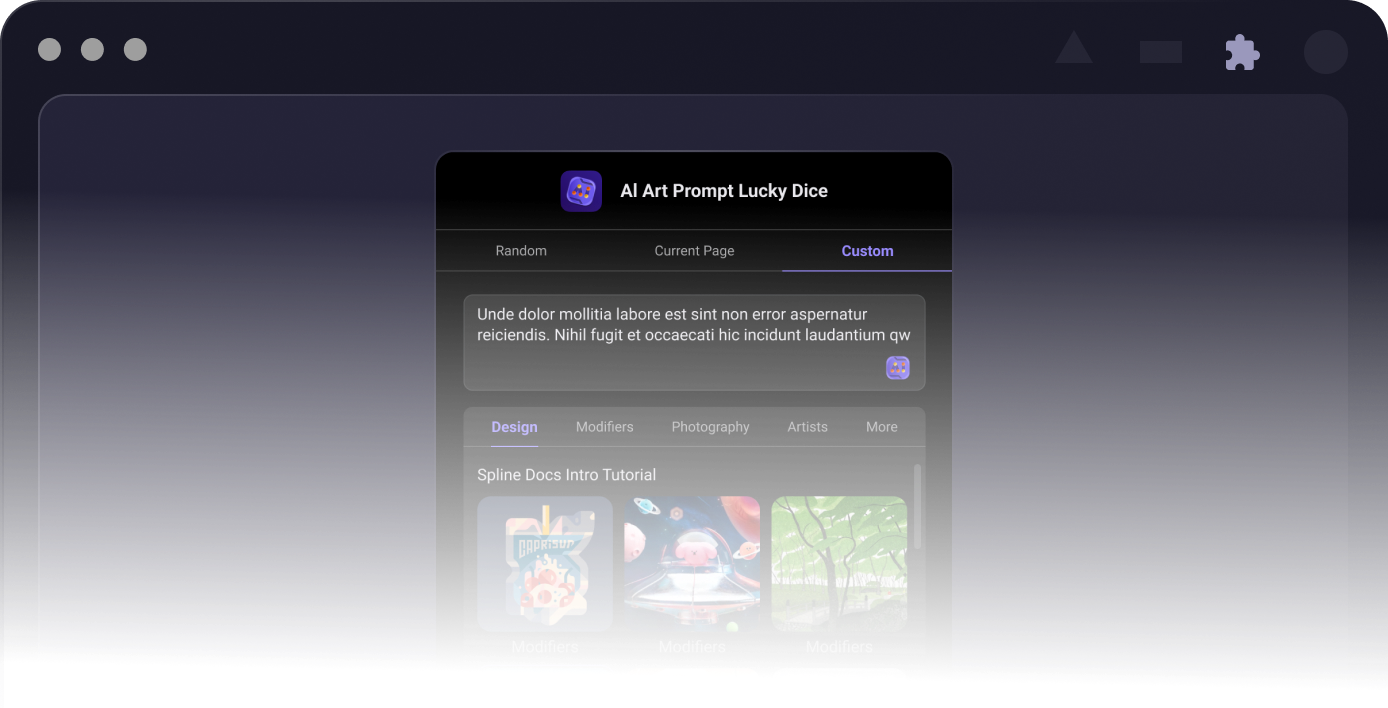Click the triangle icon in the browser toolbar

click(x=1074, y=47)
